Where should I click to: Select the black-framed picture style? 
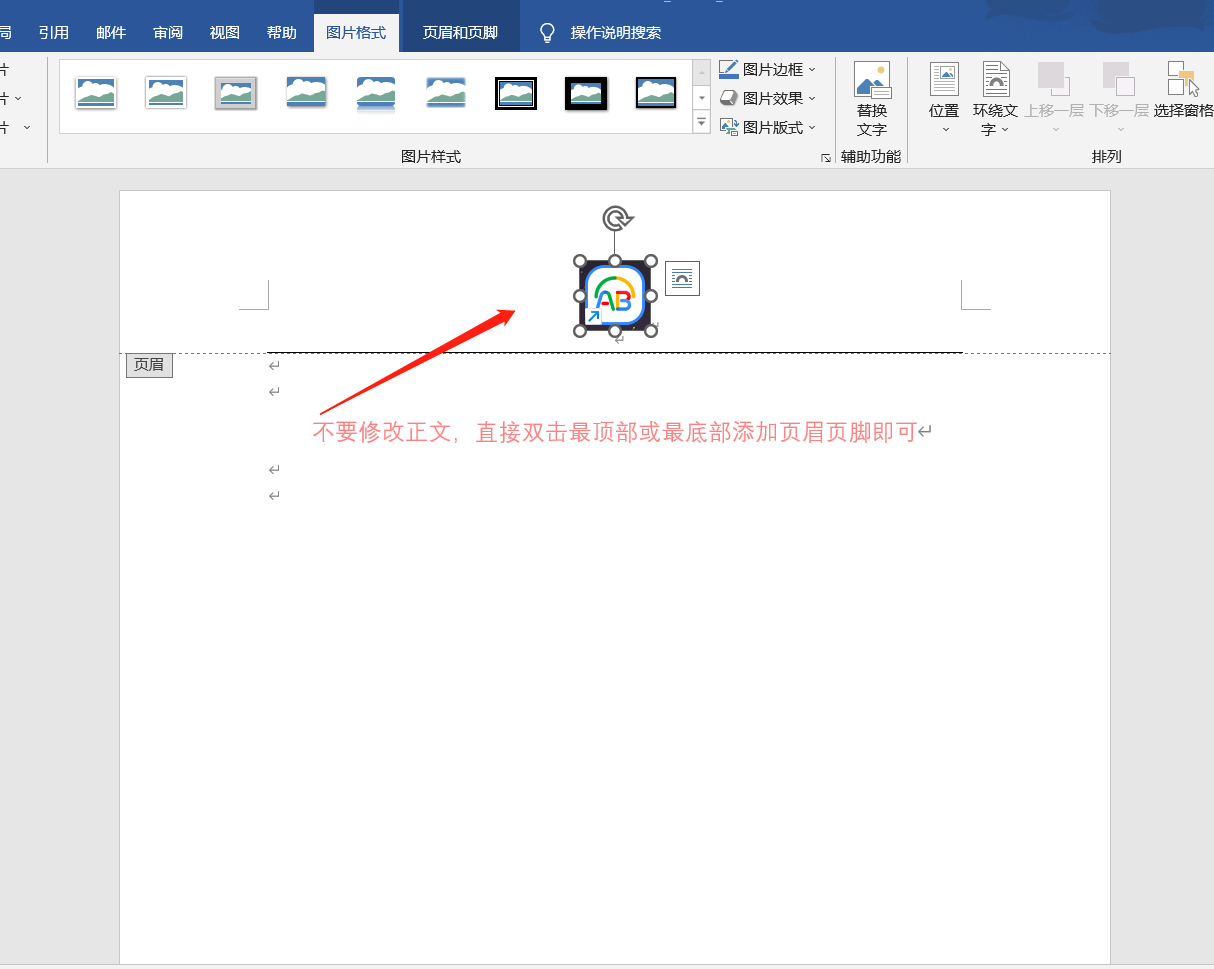[585, 92]
